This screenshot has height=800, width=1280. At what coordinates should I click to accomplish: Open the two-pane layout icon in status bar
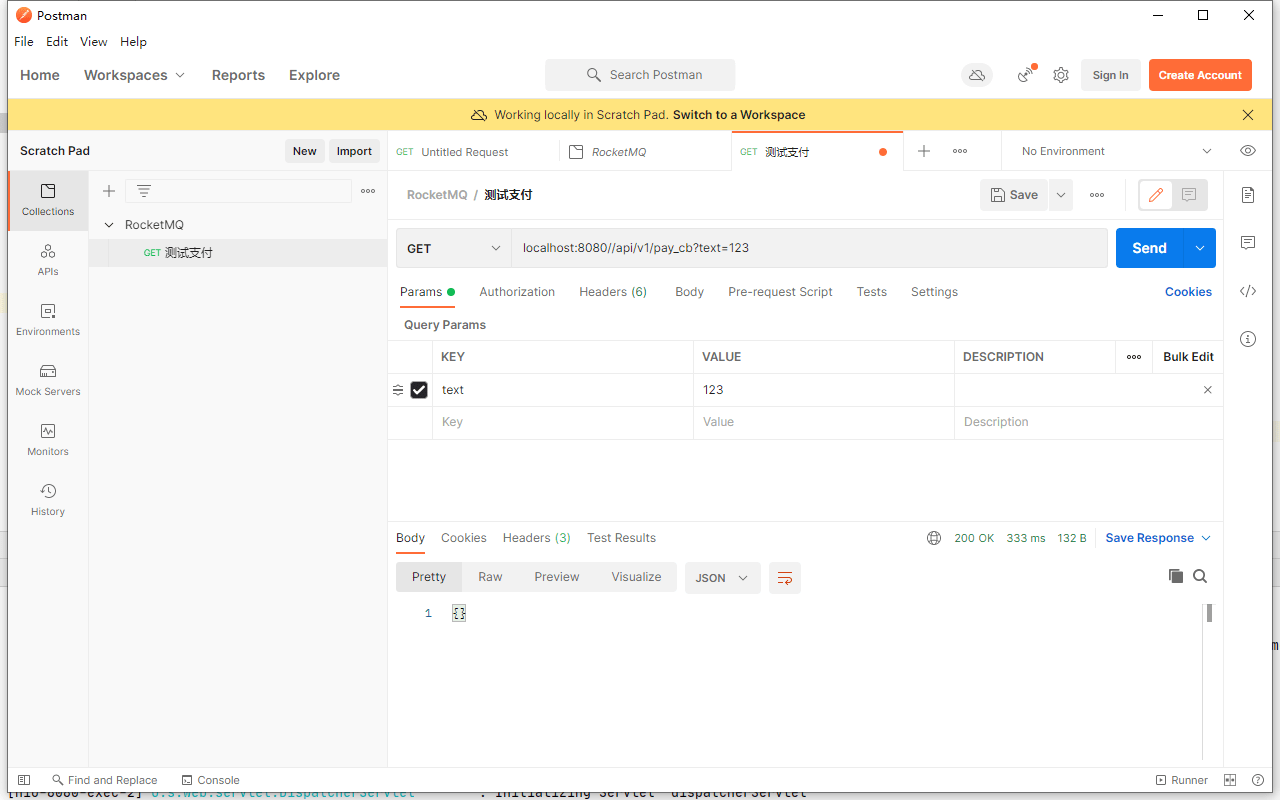pyautogui.click(x=1230, y=780)
